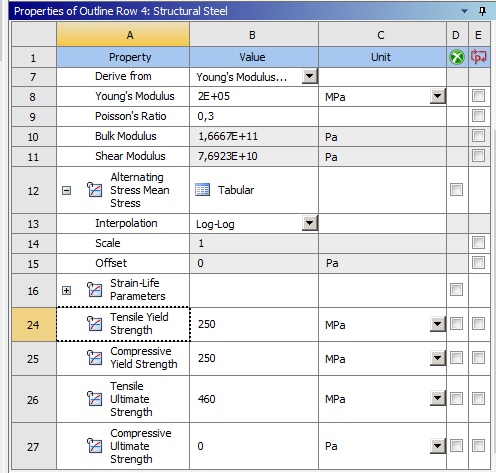Open the Tabular data icon in row 12
Viewport: 496px width, 473px height.
pos(202,190)
